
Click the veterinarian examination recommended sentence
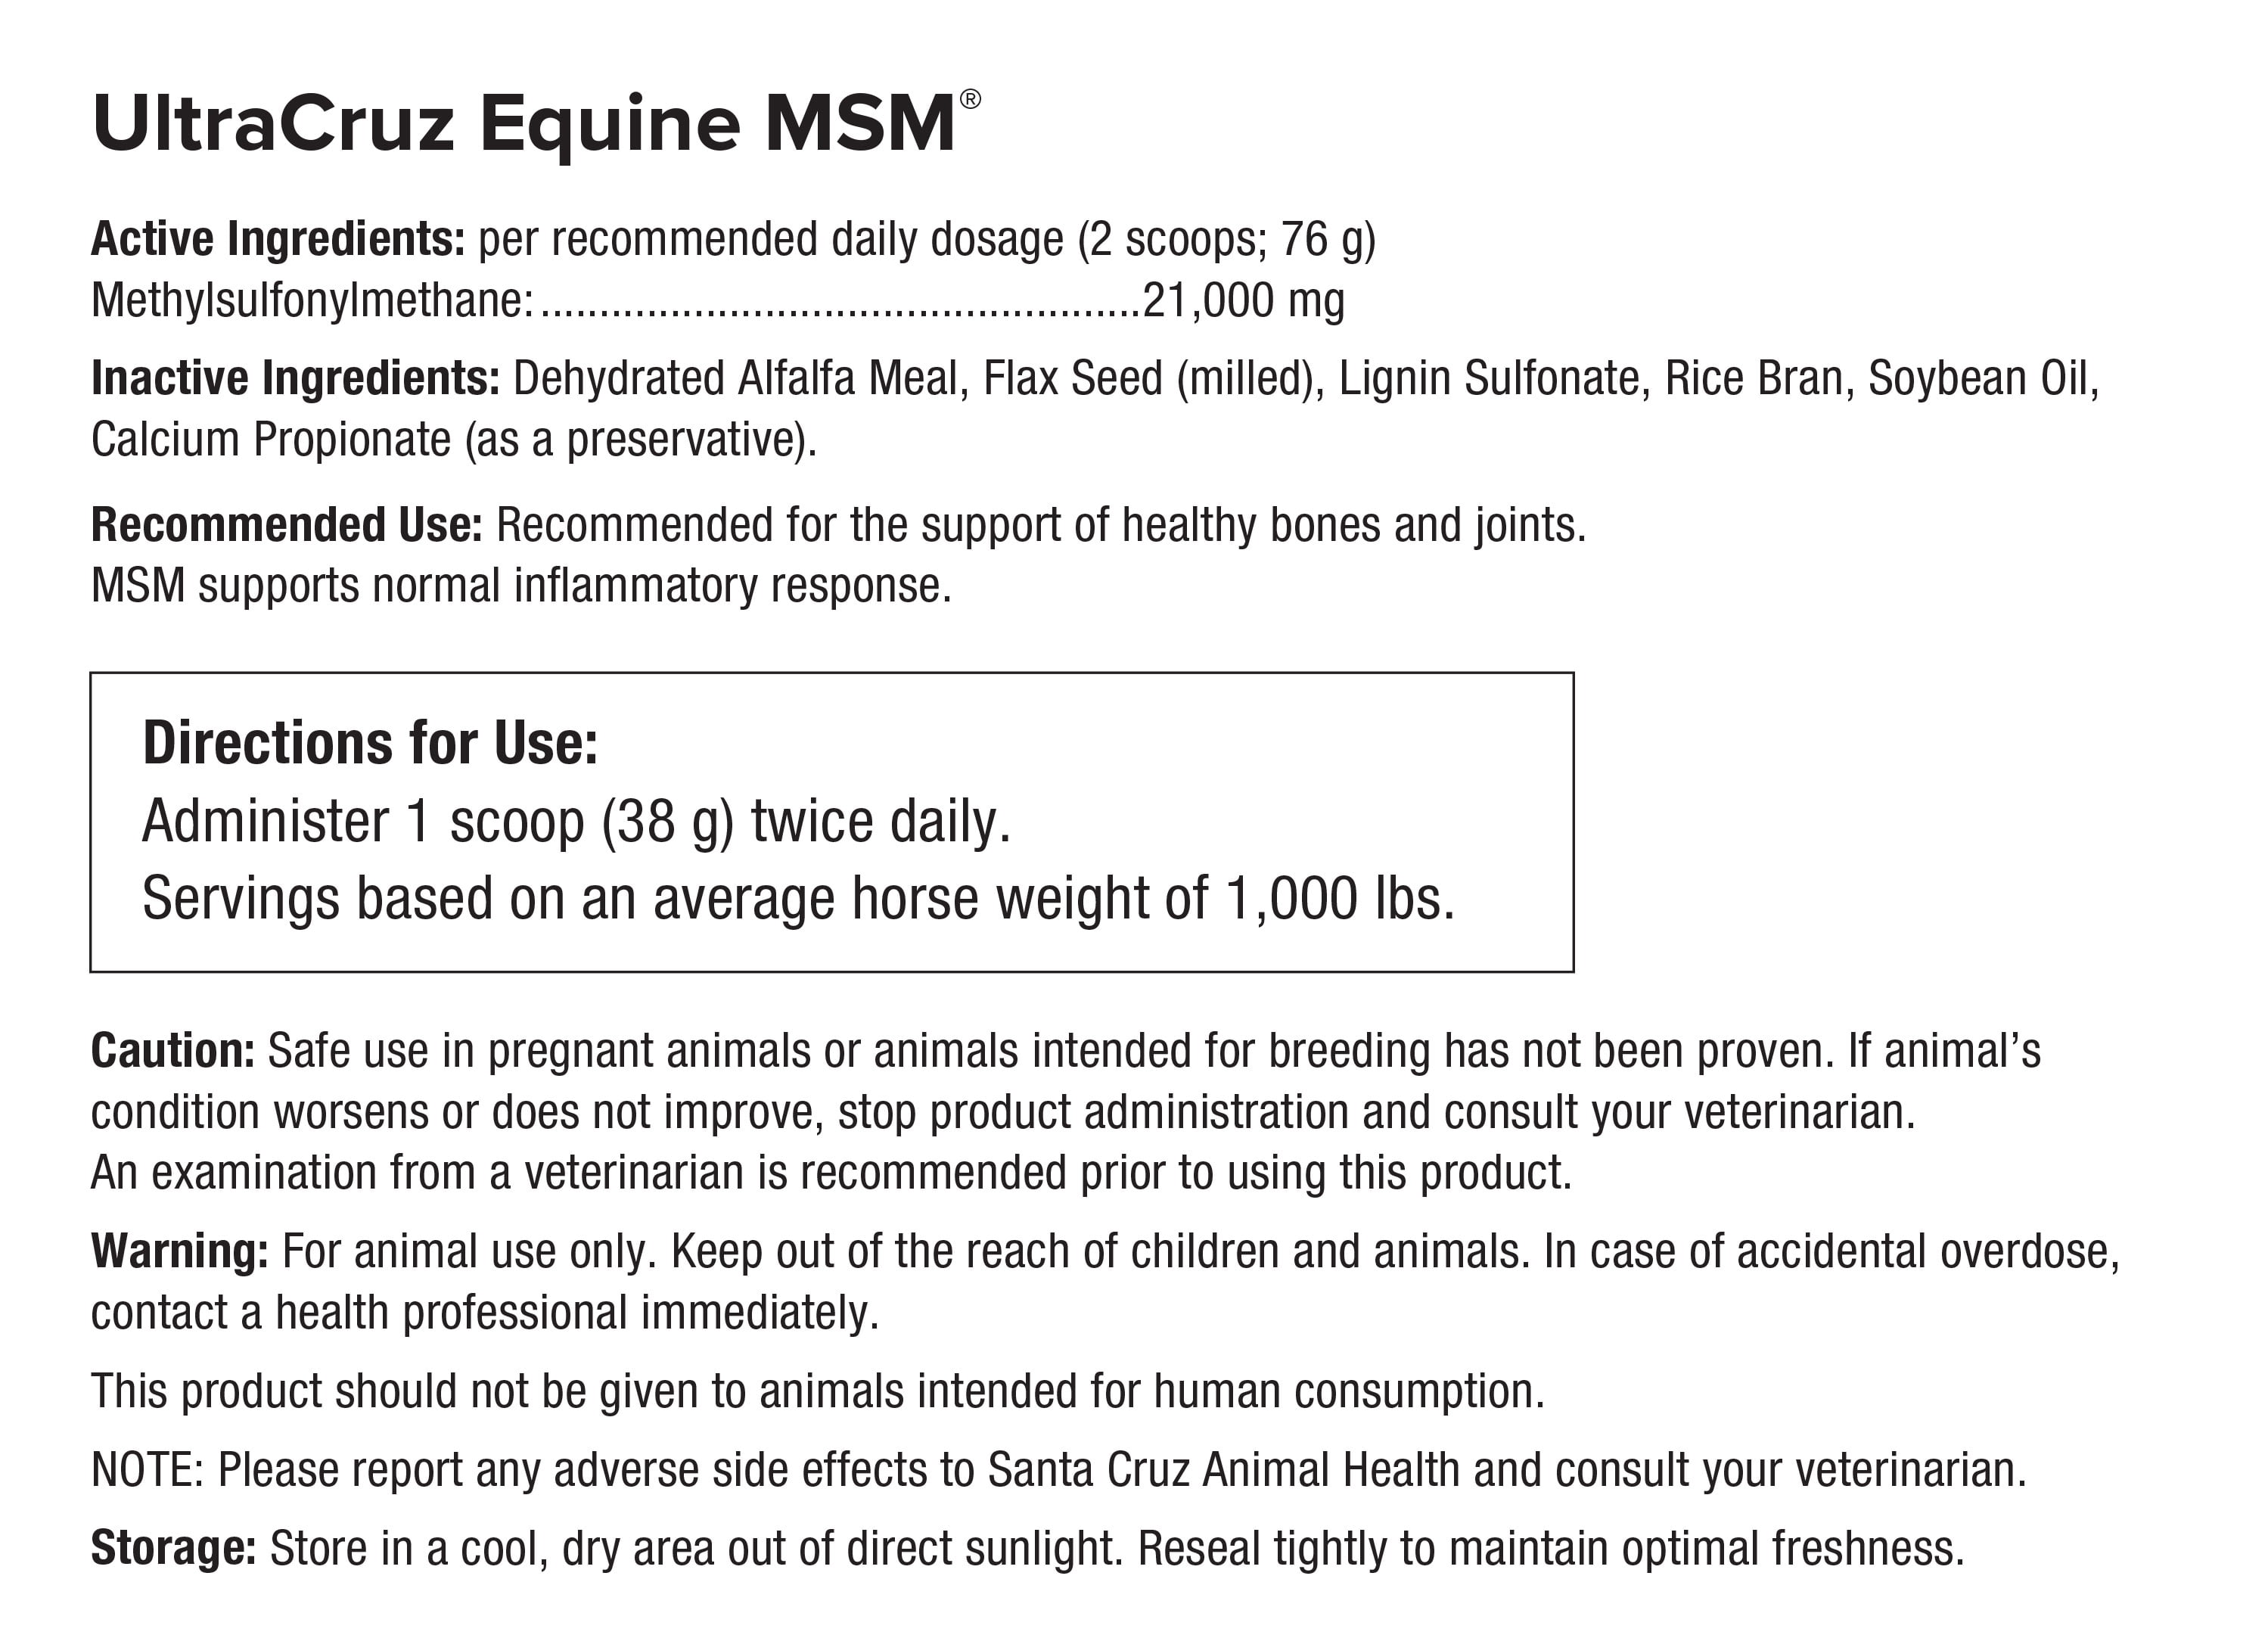click(830, 1173)
